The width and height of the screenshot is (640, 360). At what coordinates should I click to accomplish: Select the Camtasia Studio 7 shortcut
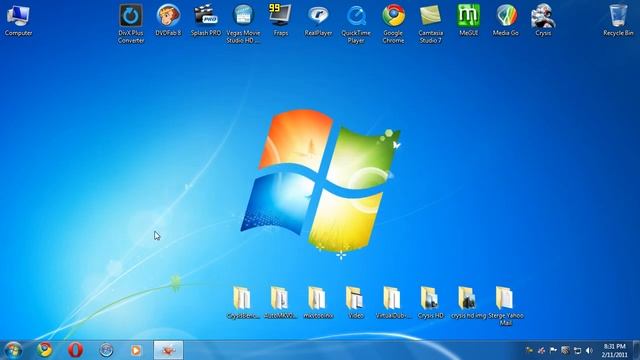[x=431, y=24]
